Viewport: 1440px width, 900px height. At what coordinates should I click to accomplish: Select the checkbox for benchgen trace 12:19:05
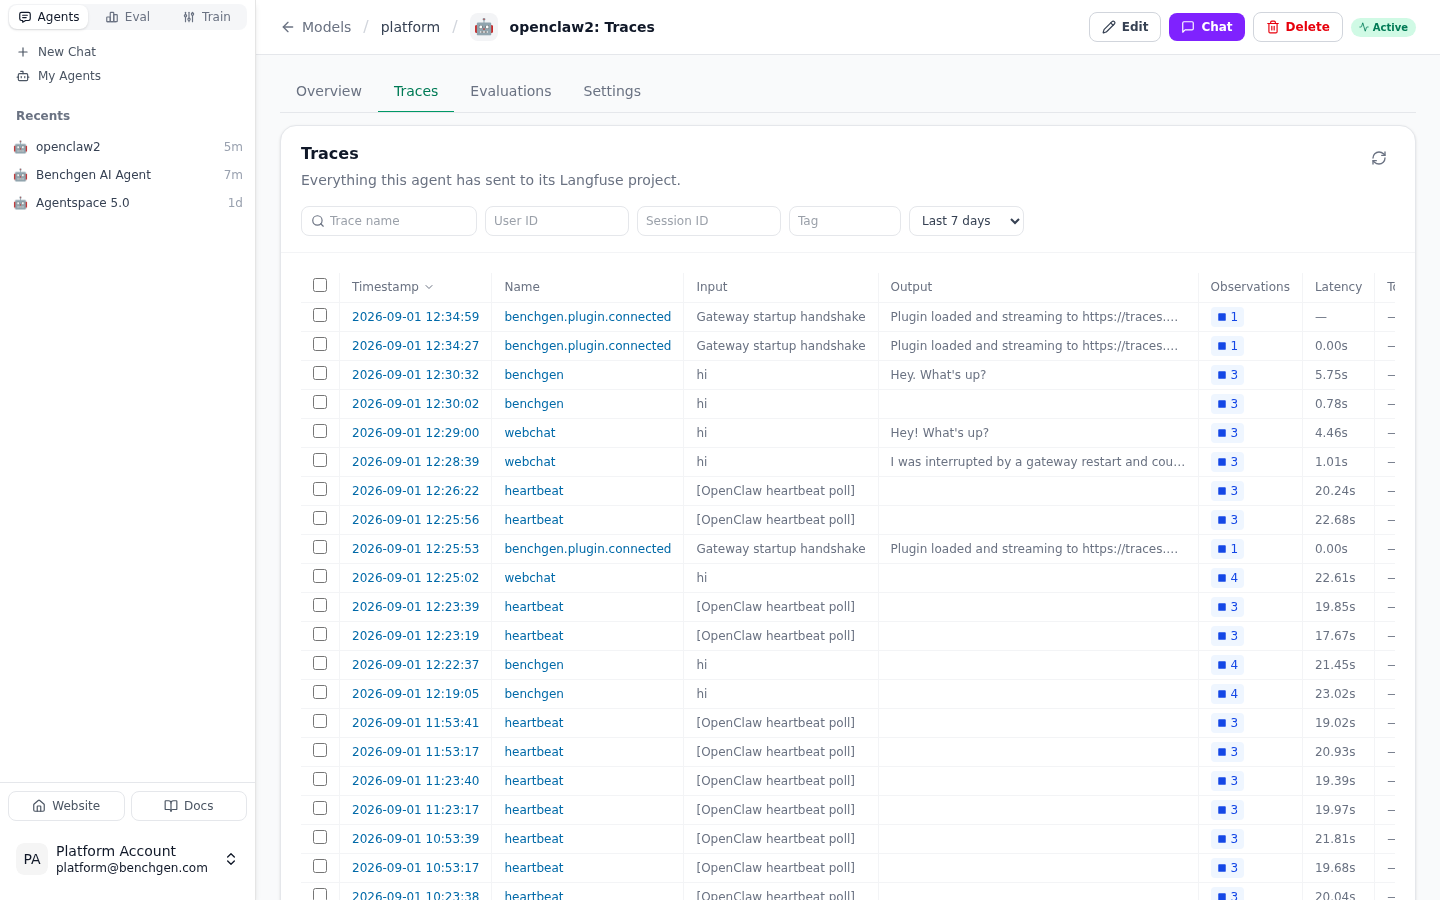(x=320, y=692)
